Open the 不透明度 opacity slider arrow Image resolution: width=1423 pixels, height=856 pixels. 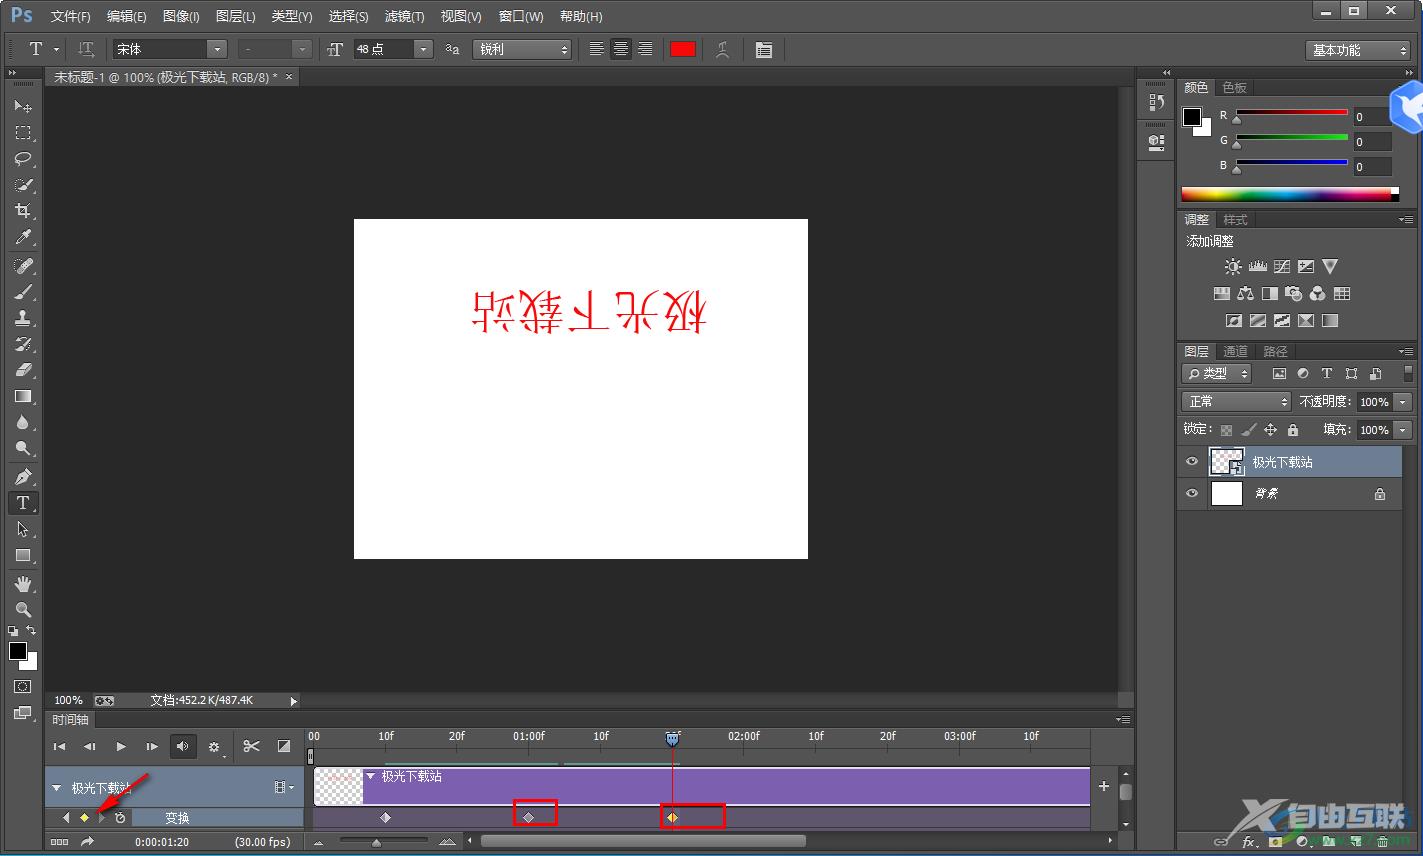click(x=1403, y=401)
